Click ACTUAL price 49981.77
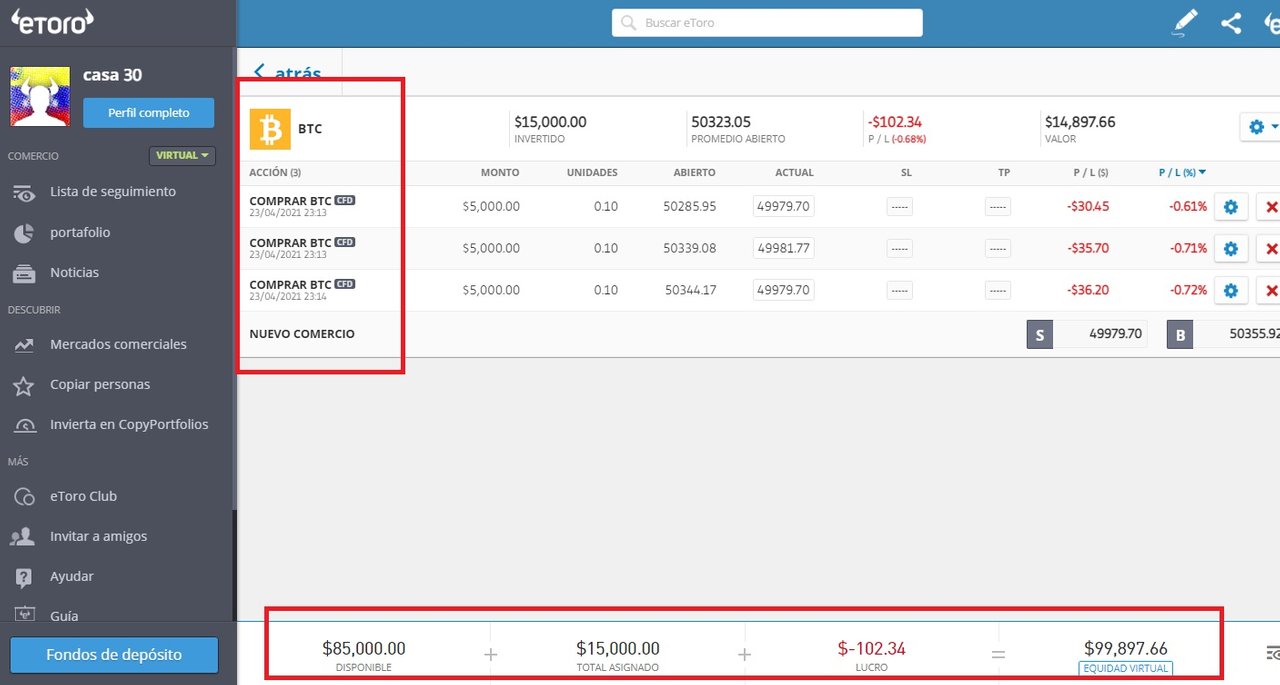This screenshot has height=685, width=1280. point(784,248)
